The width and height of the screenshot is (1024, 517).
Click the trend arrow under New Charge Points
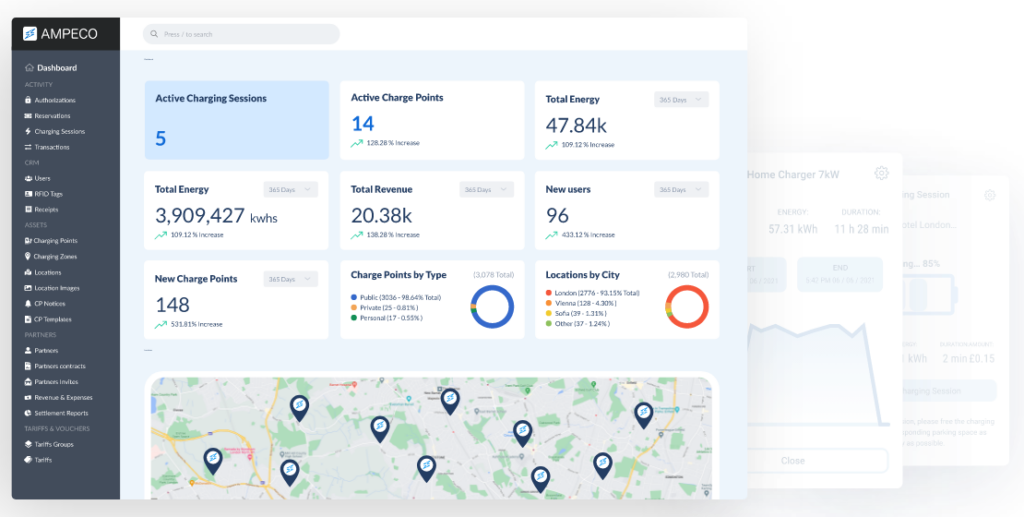[161, 324]
